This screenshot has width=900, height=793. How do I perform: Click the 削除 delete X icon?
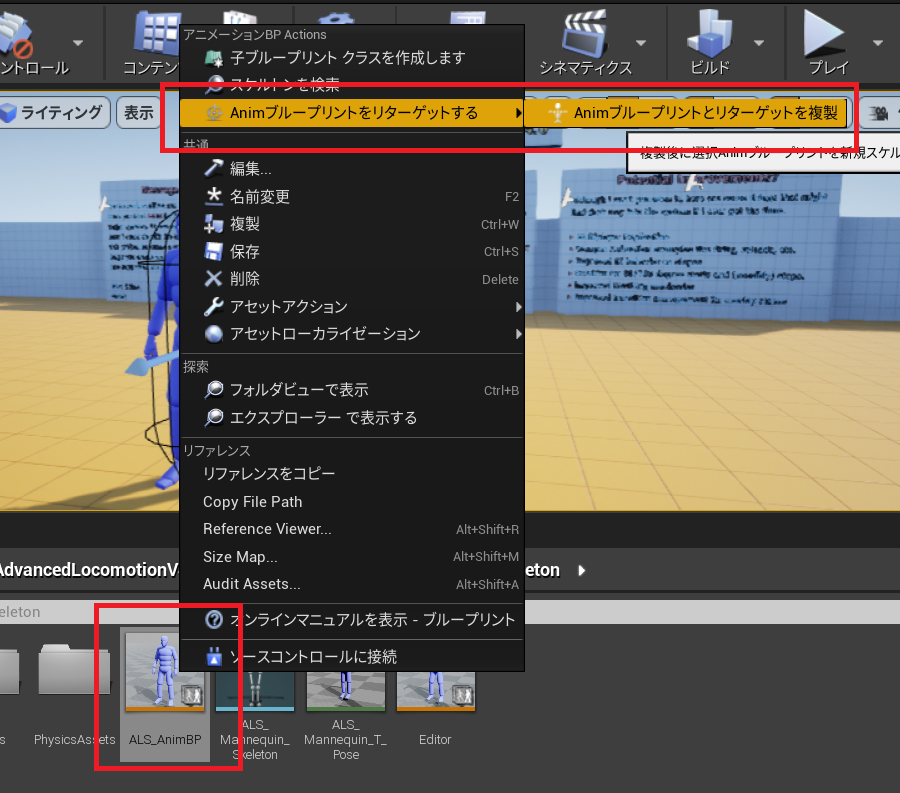[214, 279]
